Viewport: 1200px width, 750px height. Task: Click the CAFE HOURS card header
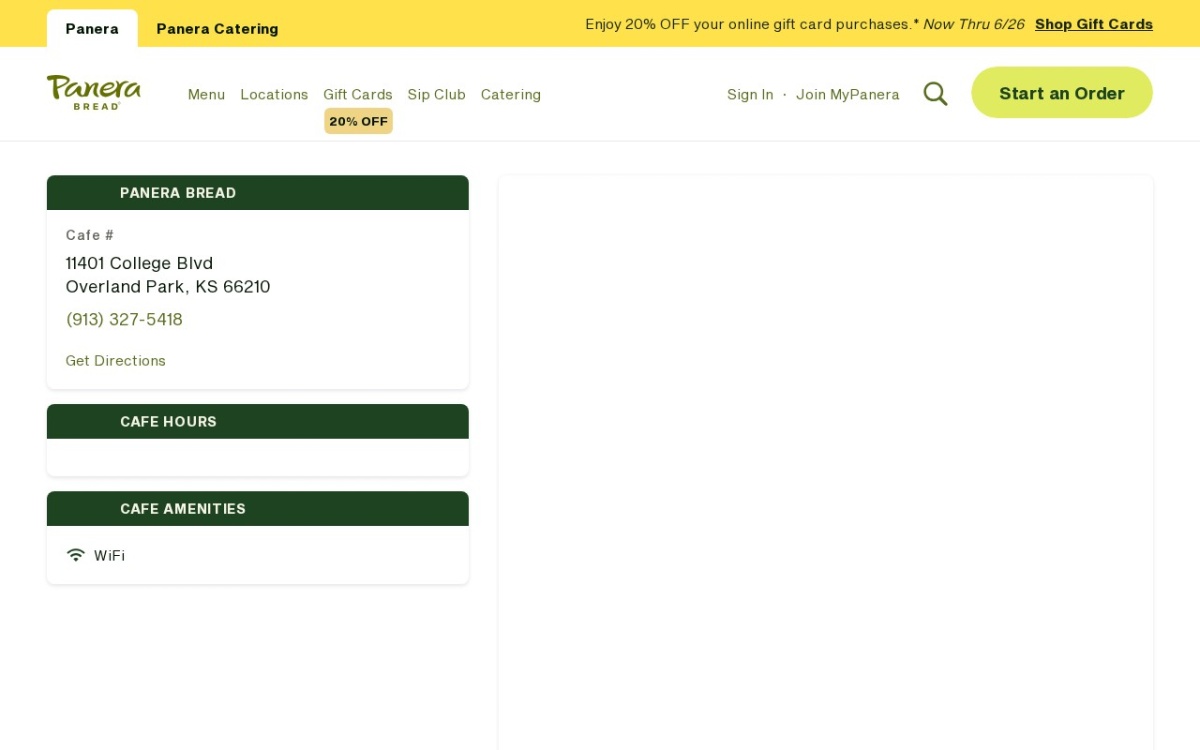pyautogui.click(x=258, y=422)
